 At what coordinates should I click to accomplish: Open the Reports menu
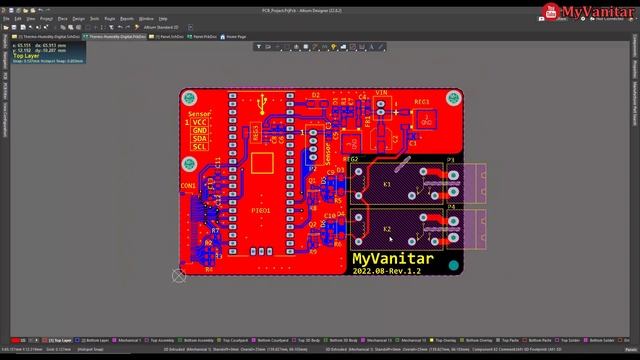[127, 19]
